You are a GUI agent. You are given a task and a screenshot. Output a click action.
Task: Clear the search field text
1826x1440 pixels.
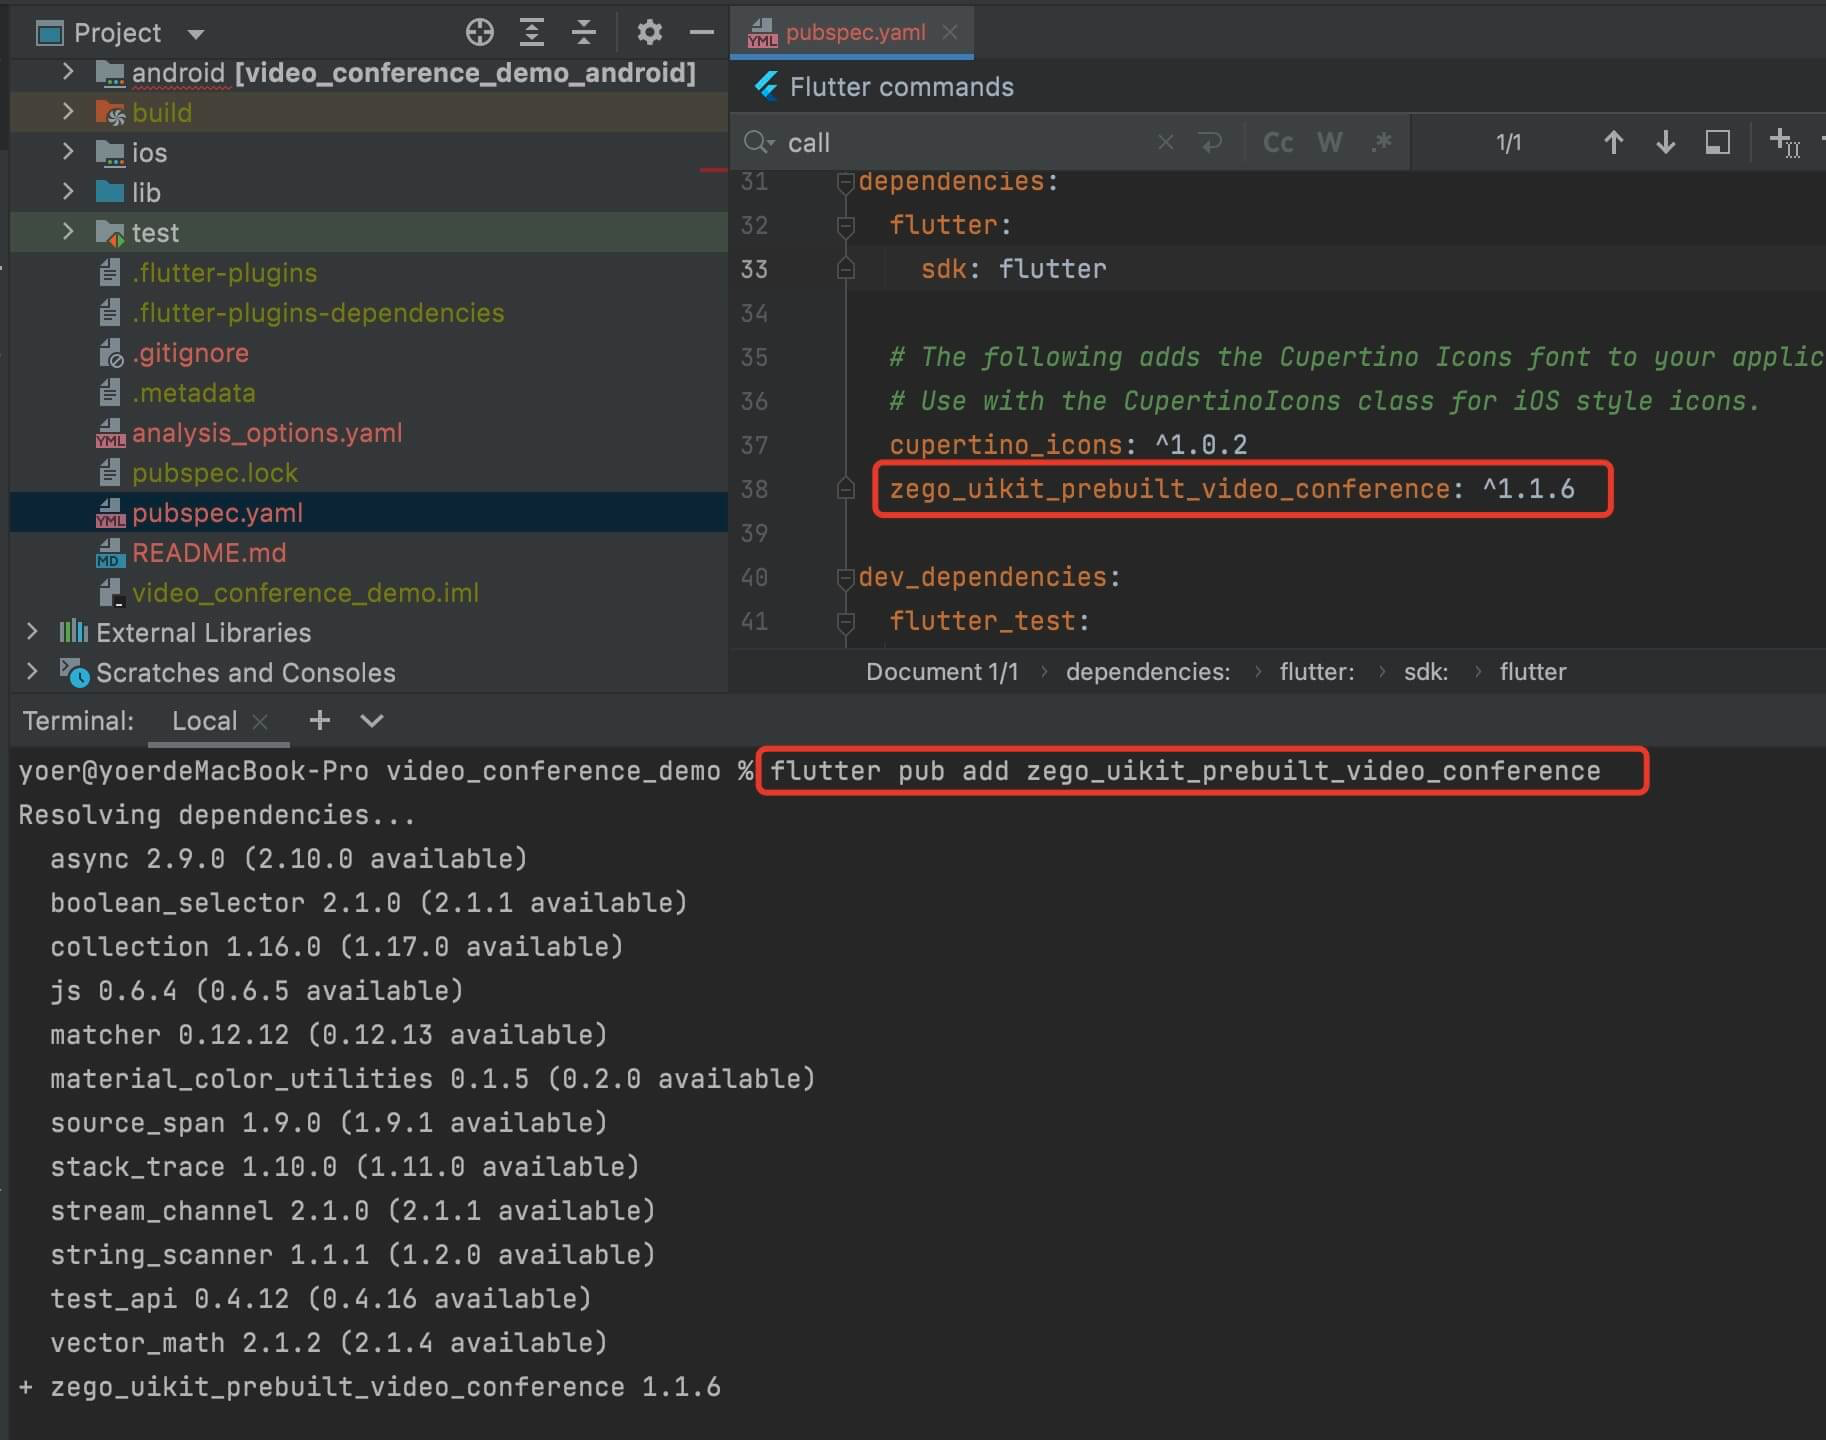[x=1165, y=143]
